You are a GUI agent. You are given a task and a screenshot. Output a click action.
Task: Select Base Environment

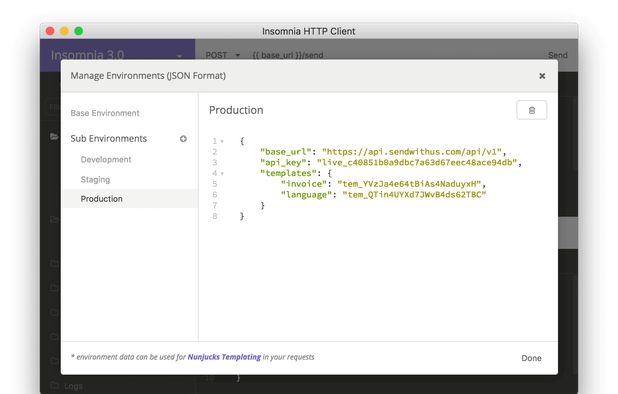point(105,113)
